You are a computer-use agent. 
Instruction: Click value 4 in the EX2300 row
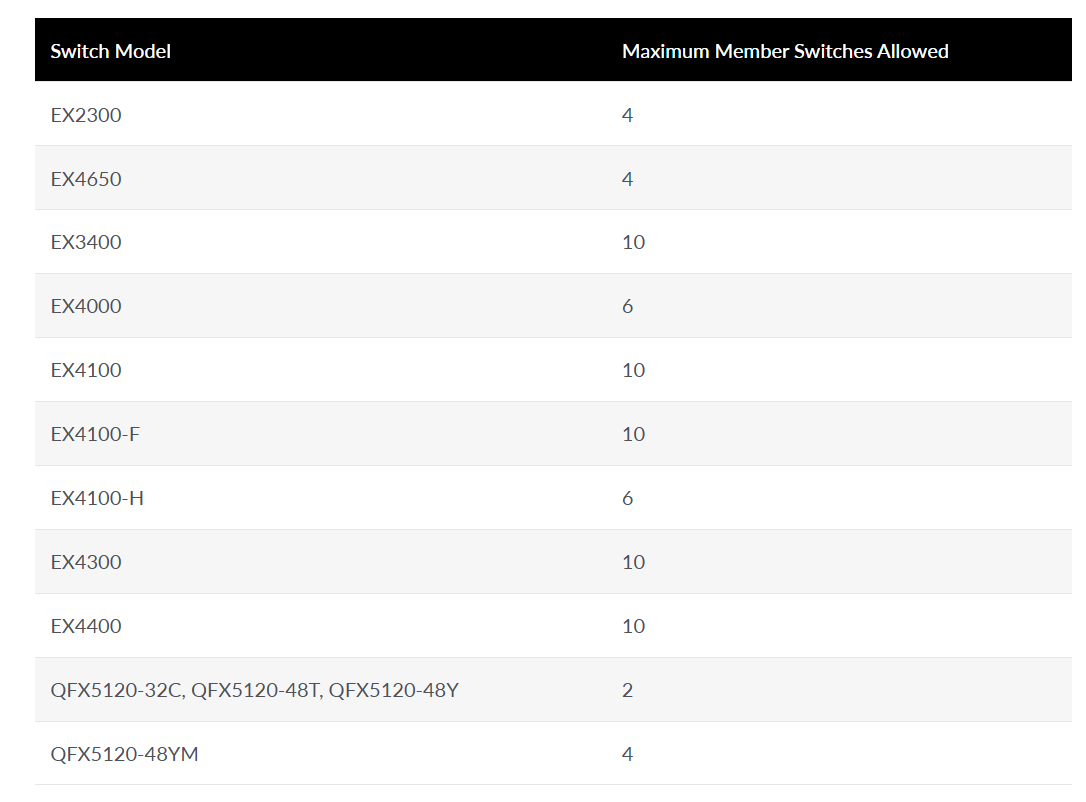627,115
